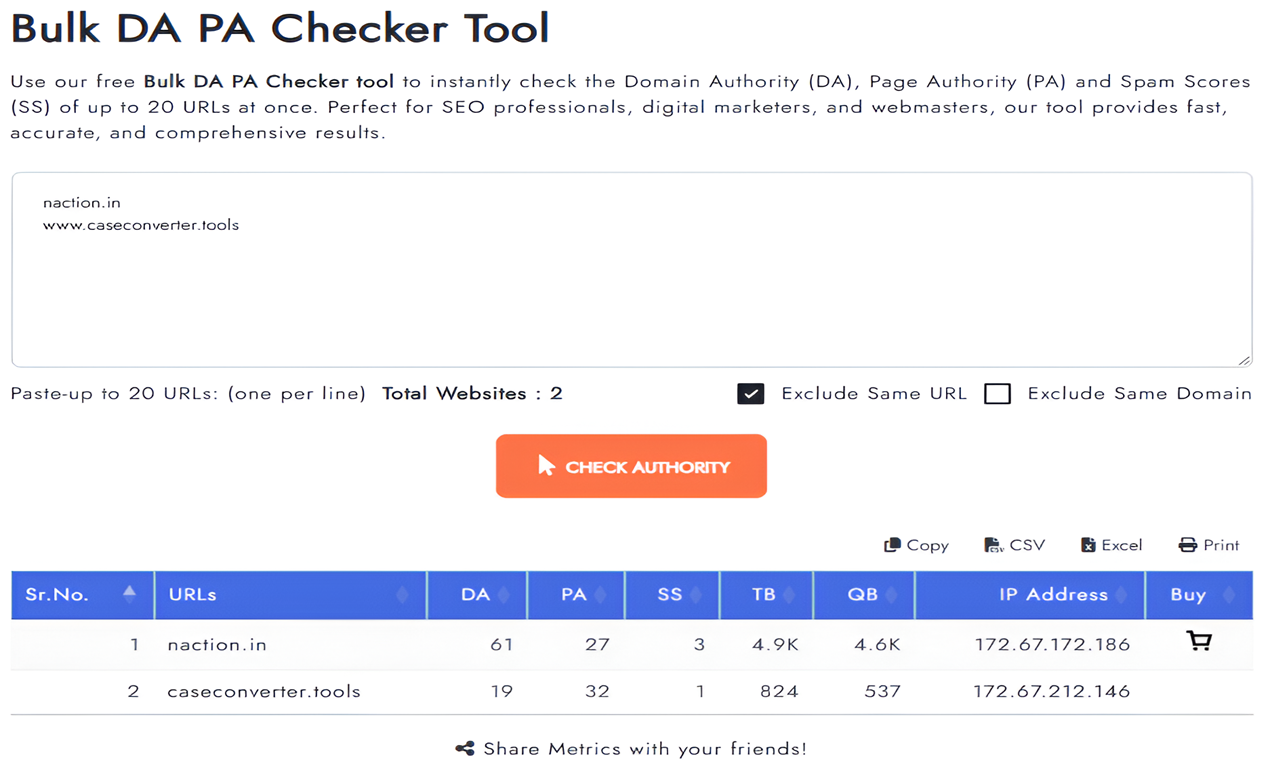Click the sort icon on the SS column
This screenshot has height=760, width=1270.
(x=697, y=594)
